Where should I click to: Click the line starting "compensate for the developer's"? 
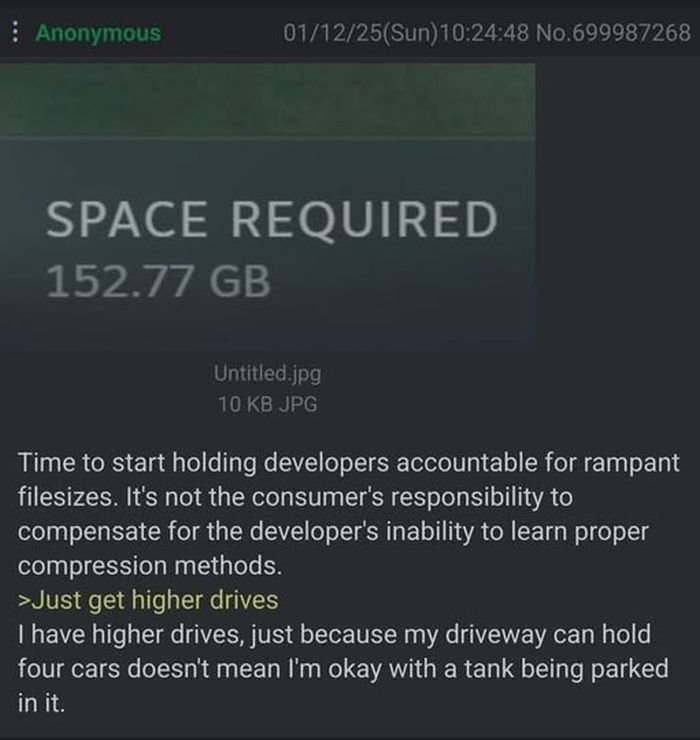point(333,531)
